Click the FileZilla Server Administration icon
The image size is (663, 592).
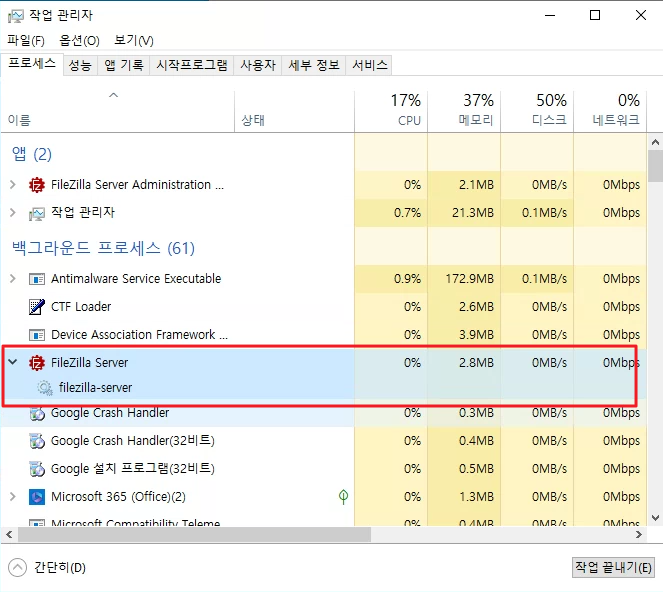coord(37,185)
